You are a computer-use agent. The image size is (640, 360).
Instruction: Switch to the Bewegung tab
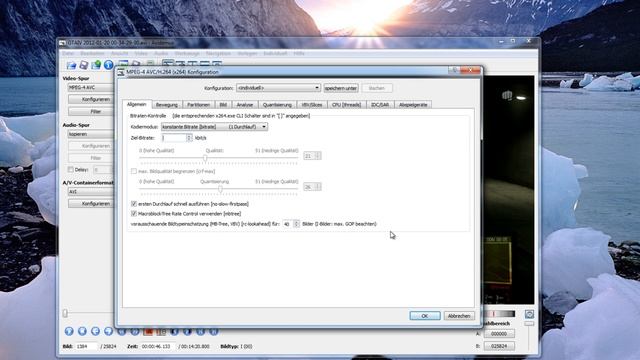(167, 105)
